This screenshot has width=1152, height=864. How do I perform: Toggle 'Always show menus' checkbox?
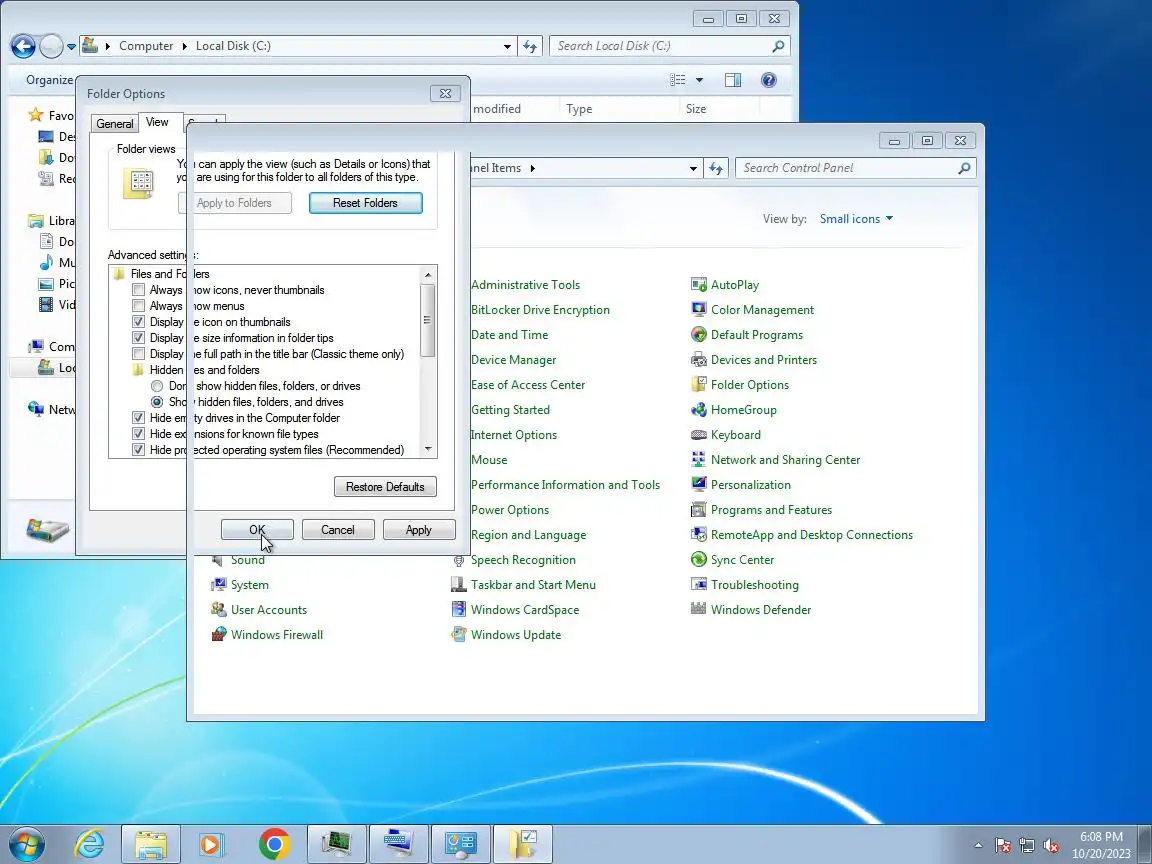[138, 306]
